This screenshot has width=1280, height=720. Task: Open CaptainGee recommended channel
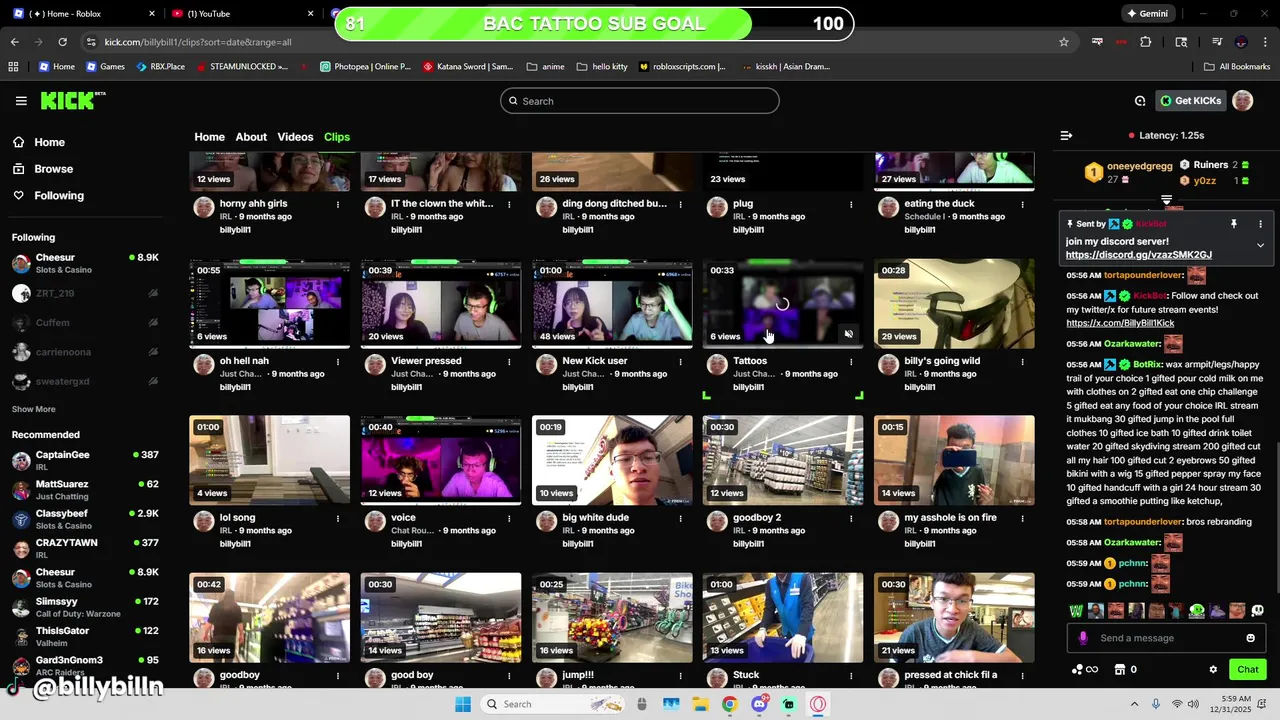pos(85,460)
